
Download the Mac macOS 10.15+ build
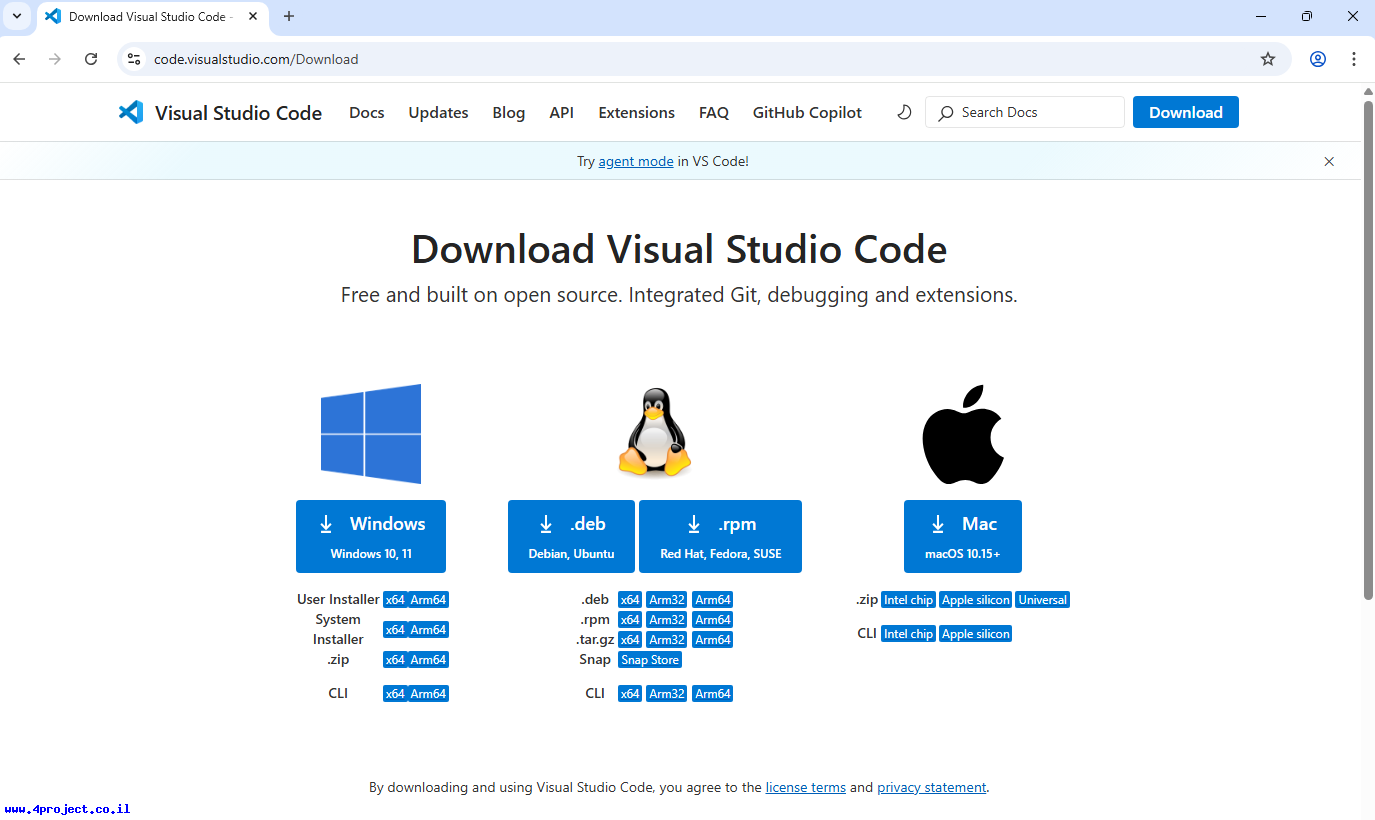963,536
